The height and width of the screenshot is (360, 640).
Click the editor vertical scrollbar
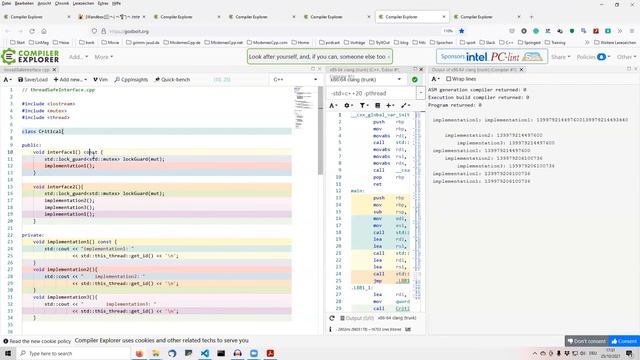320,131
